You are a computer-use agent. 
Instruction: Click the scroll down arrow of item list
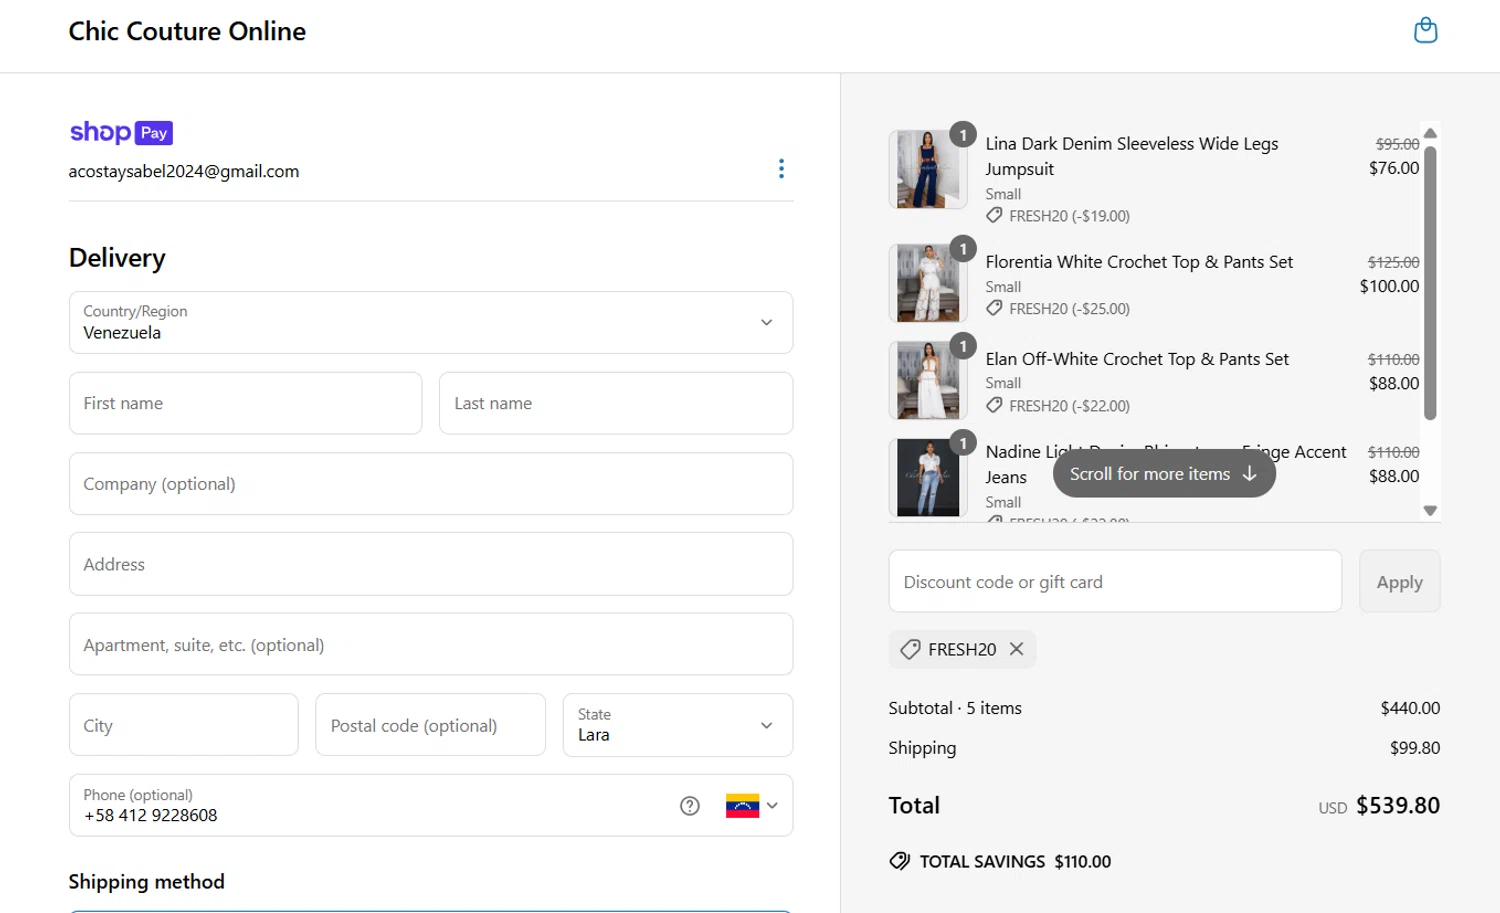[1430, 511]
